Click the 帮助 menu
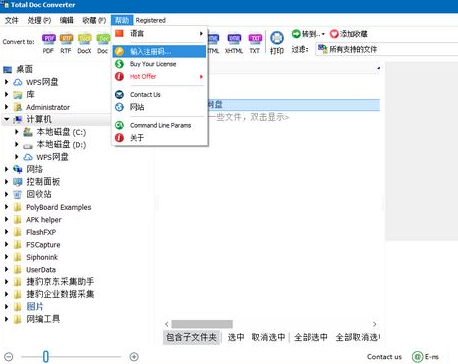The width and height of the screenshot is (458, 364). [x=122, y=20]
